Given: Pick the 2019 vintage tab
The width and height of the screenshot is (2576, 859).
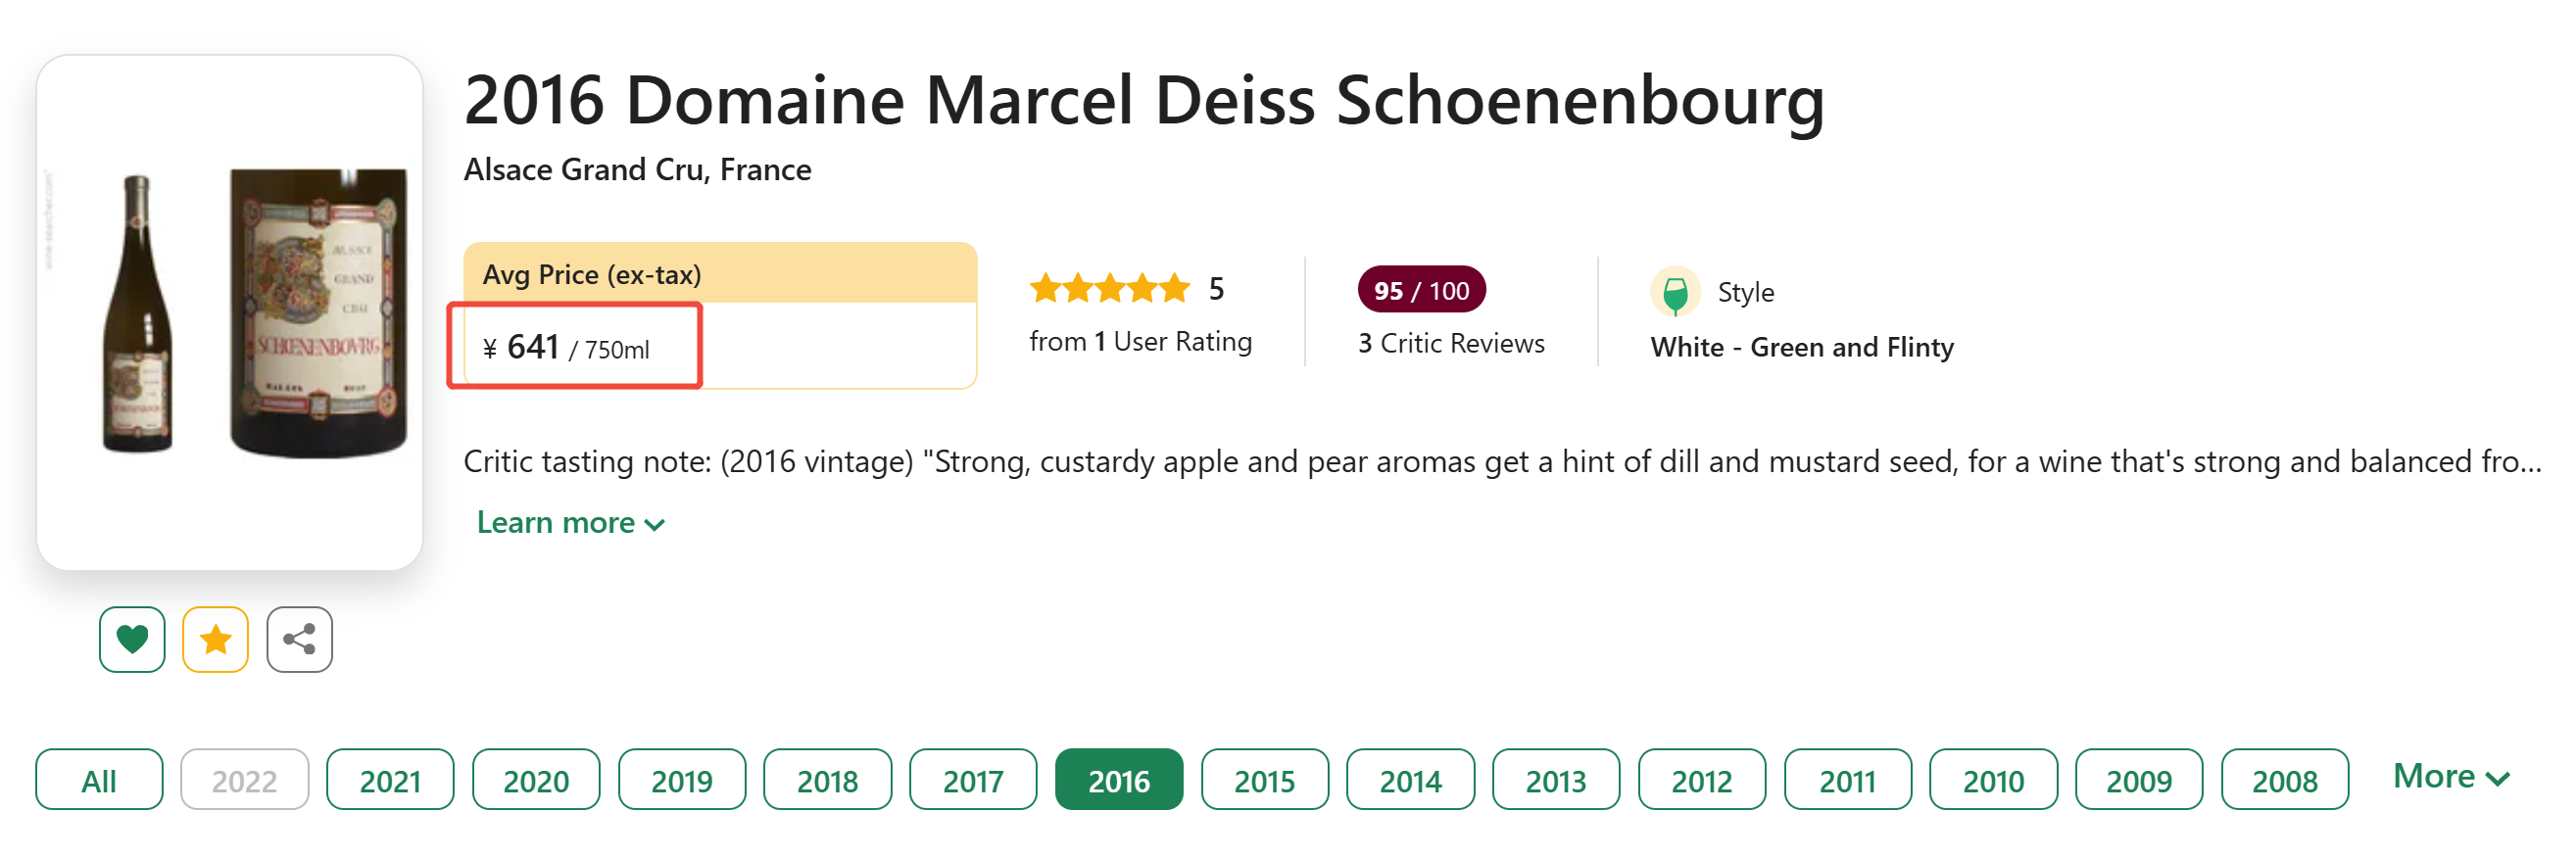Looking at the screenshot, I should click(681, 780).
